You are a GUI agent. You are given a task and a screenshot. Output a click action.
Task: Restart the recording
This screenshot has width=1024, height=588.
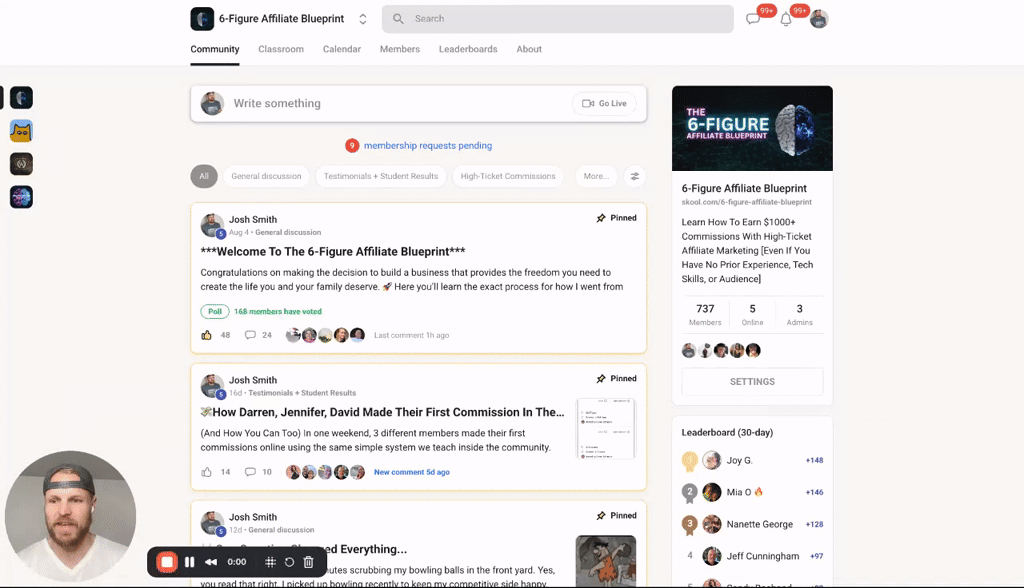289,562
